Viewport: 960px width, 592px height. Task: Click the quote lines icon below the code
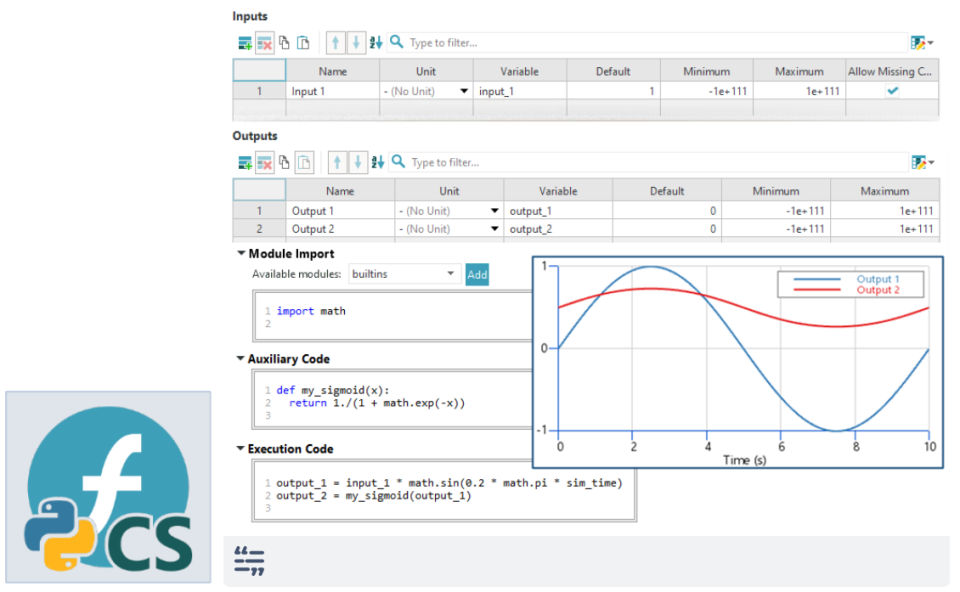click(x=249, y=562)
